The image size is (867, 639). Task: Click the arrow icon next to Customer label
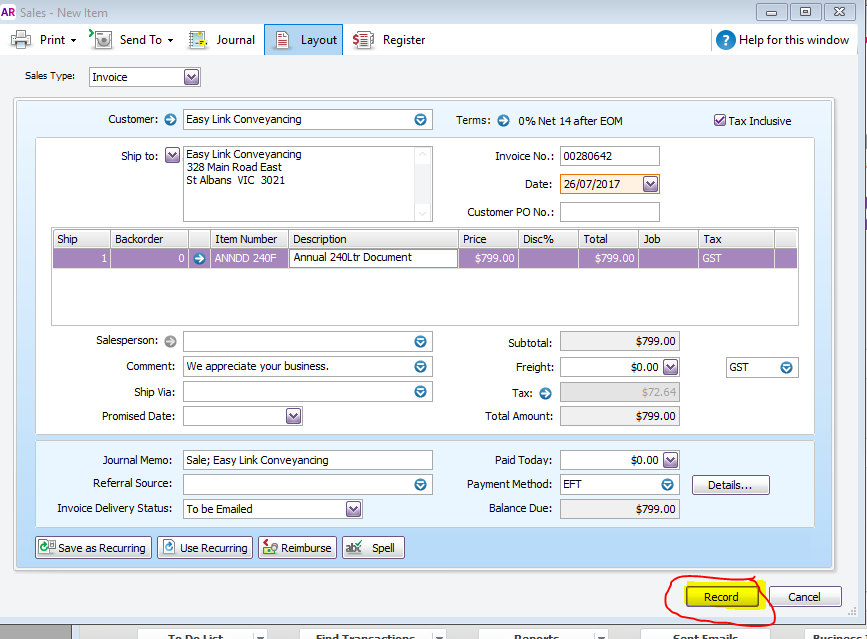[x=170, y=119]
